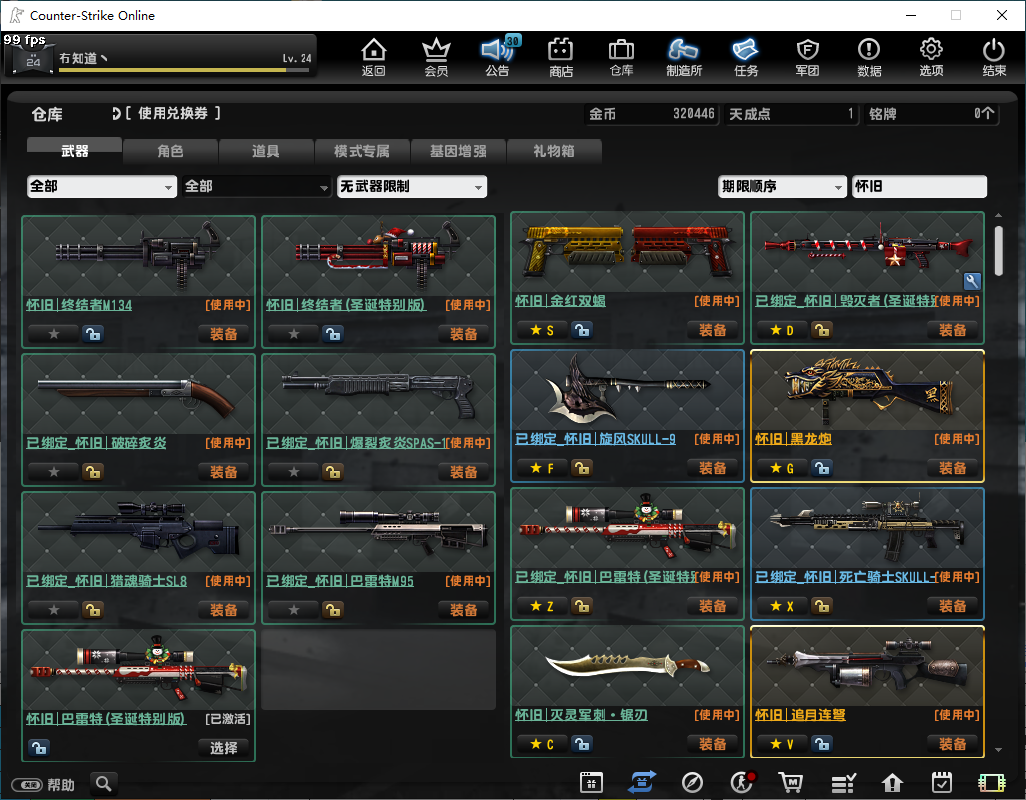Switch to the 基因增强 tab
This screenshot has width=1026, height=800.
coord(458,151)
